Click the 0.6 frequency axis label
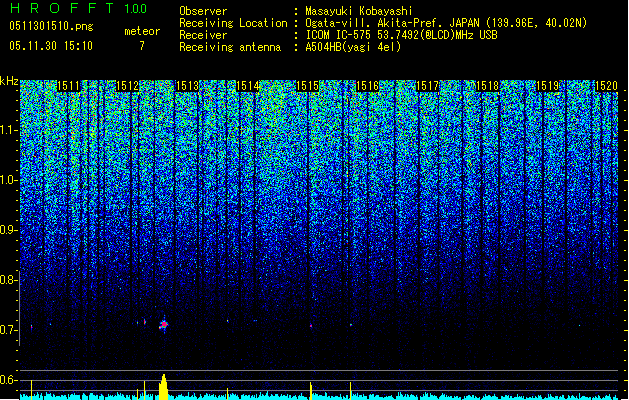The width and height of the screenshot is (629, 400). coord(9,380)
